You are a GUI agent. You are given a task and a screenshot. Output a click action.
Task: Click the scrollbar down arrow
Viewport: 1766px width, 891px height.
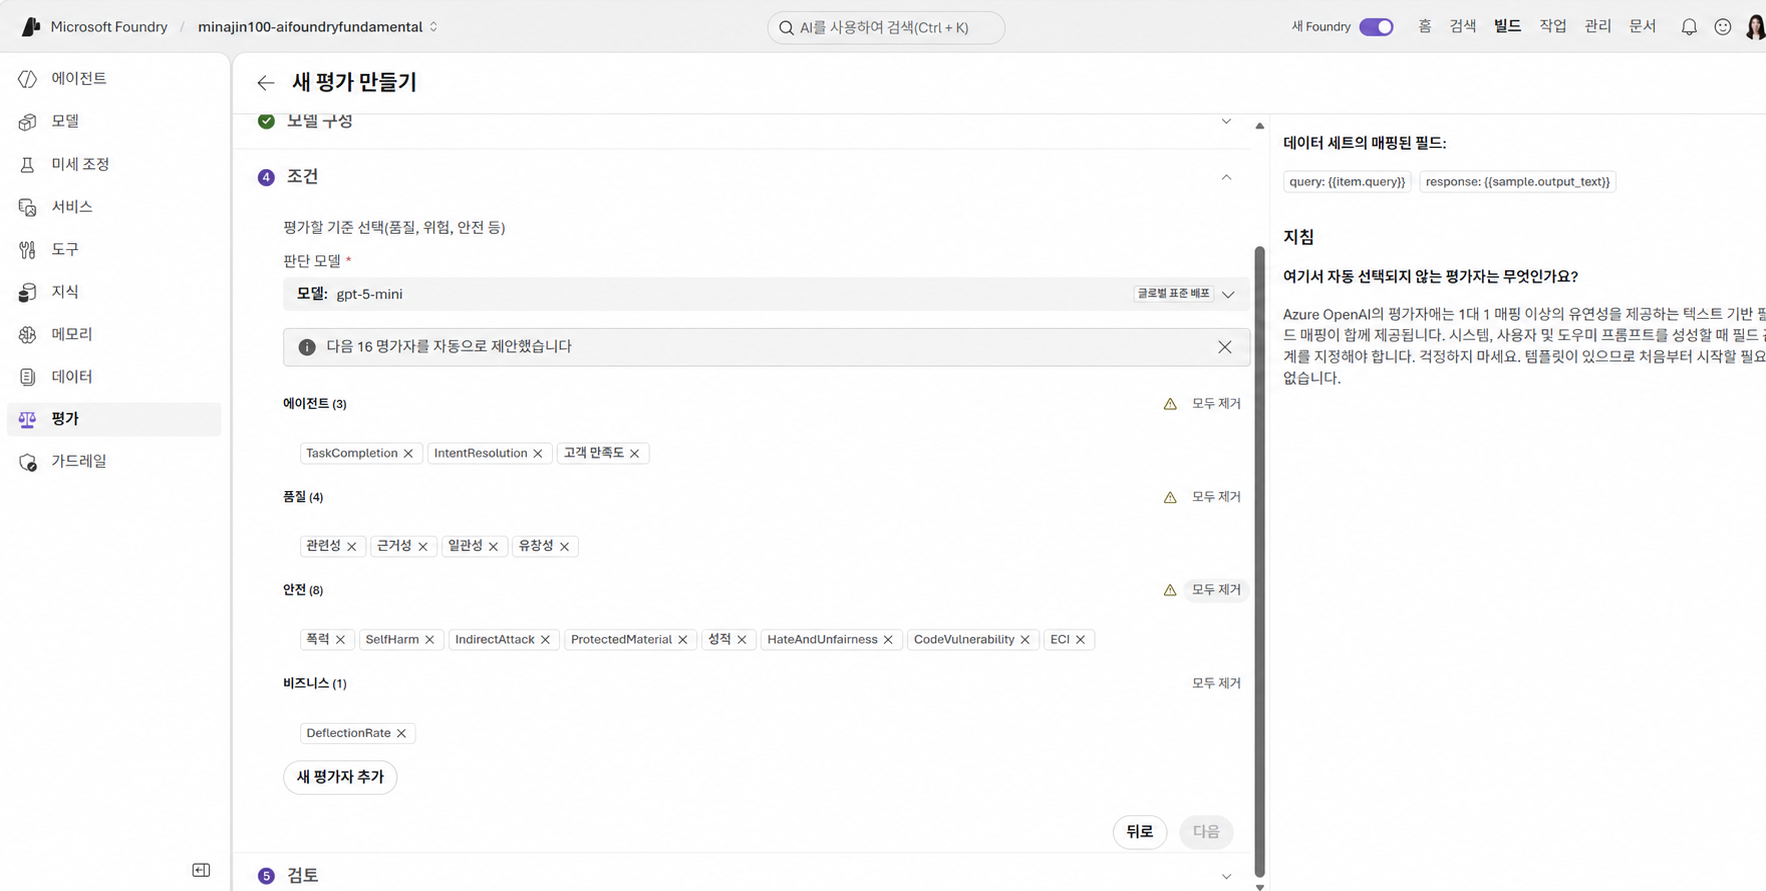click(x=1260, y=886)
